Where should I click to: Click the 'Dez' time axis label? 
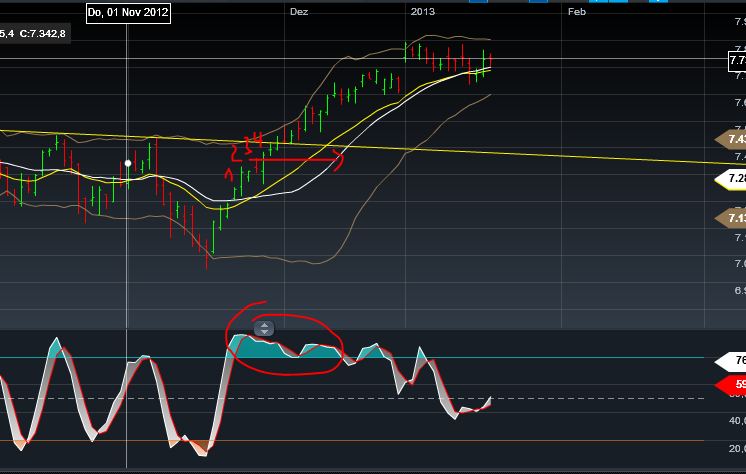click(299, 12)
